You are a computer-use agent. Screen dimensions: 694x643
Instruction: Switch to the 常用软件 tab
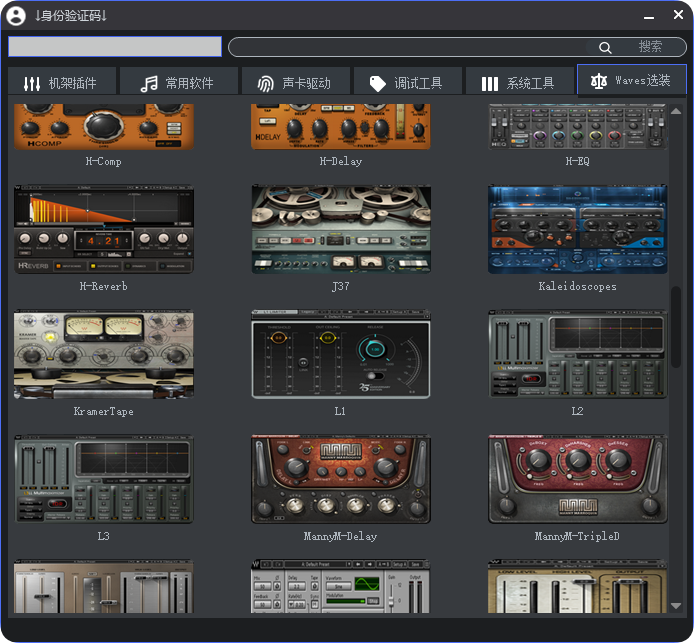coord(179,81)
